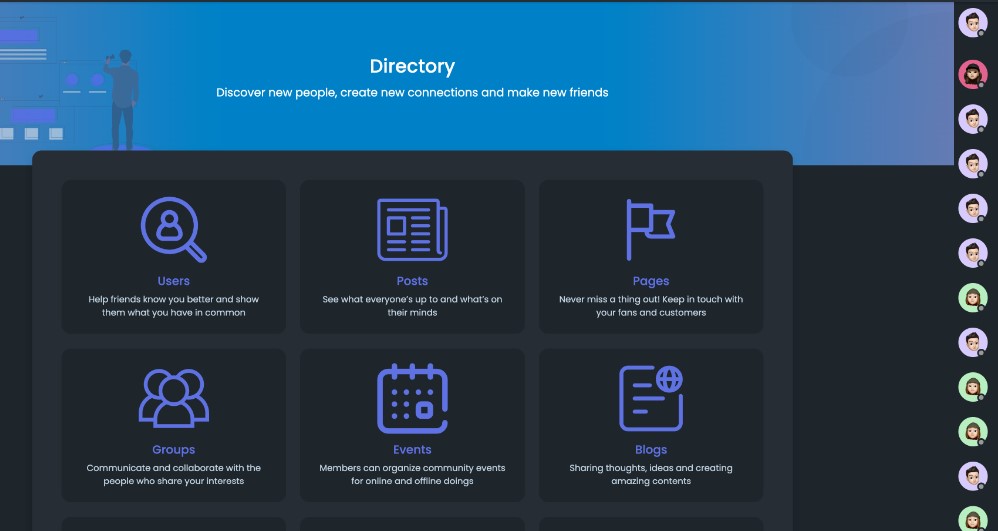Open the first green-background avatar in sidebar
This screenshot has width=998, height=531.
pos(972,298)
